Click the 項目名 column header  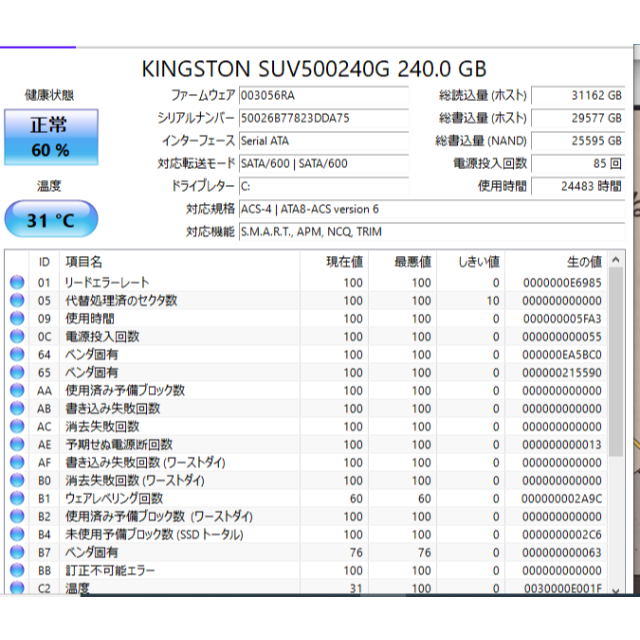pyautogui.click(x=180, y=262)
